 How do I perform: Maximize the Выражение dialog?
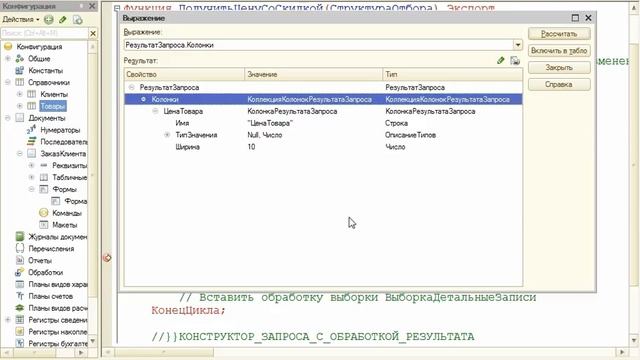[x=575, y=18]
